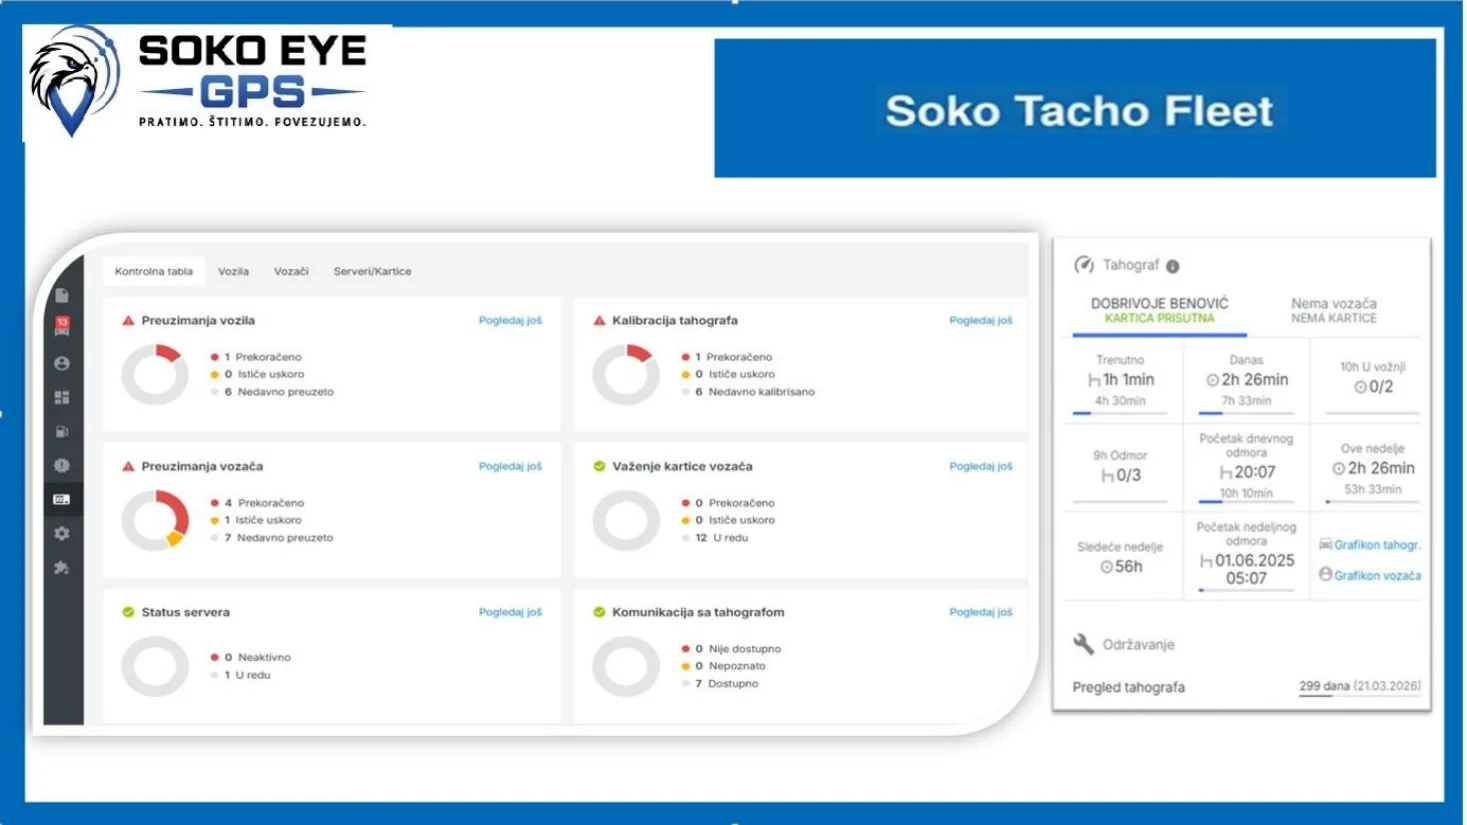
Task: Click Pogledaj još for Kalibracija tahografa
Action: tap(981, 321)
